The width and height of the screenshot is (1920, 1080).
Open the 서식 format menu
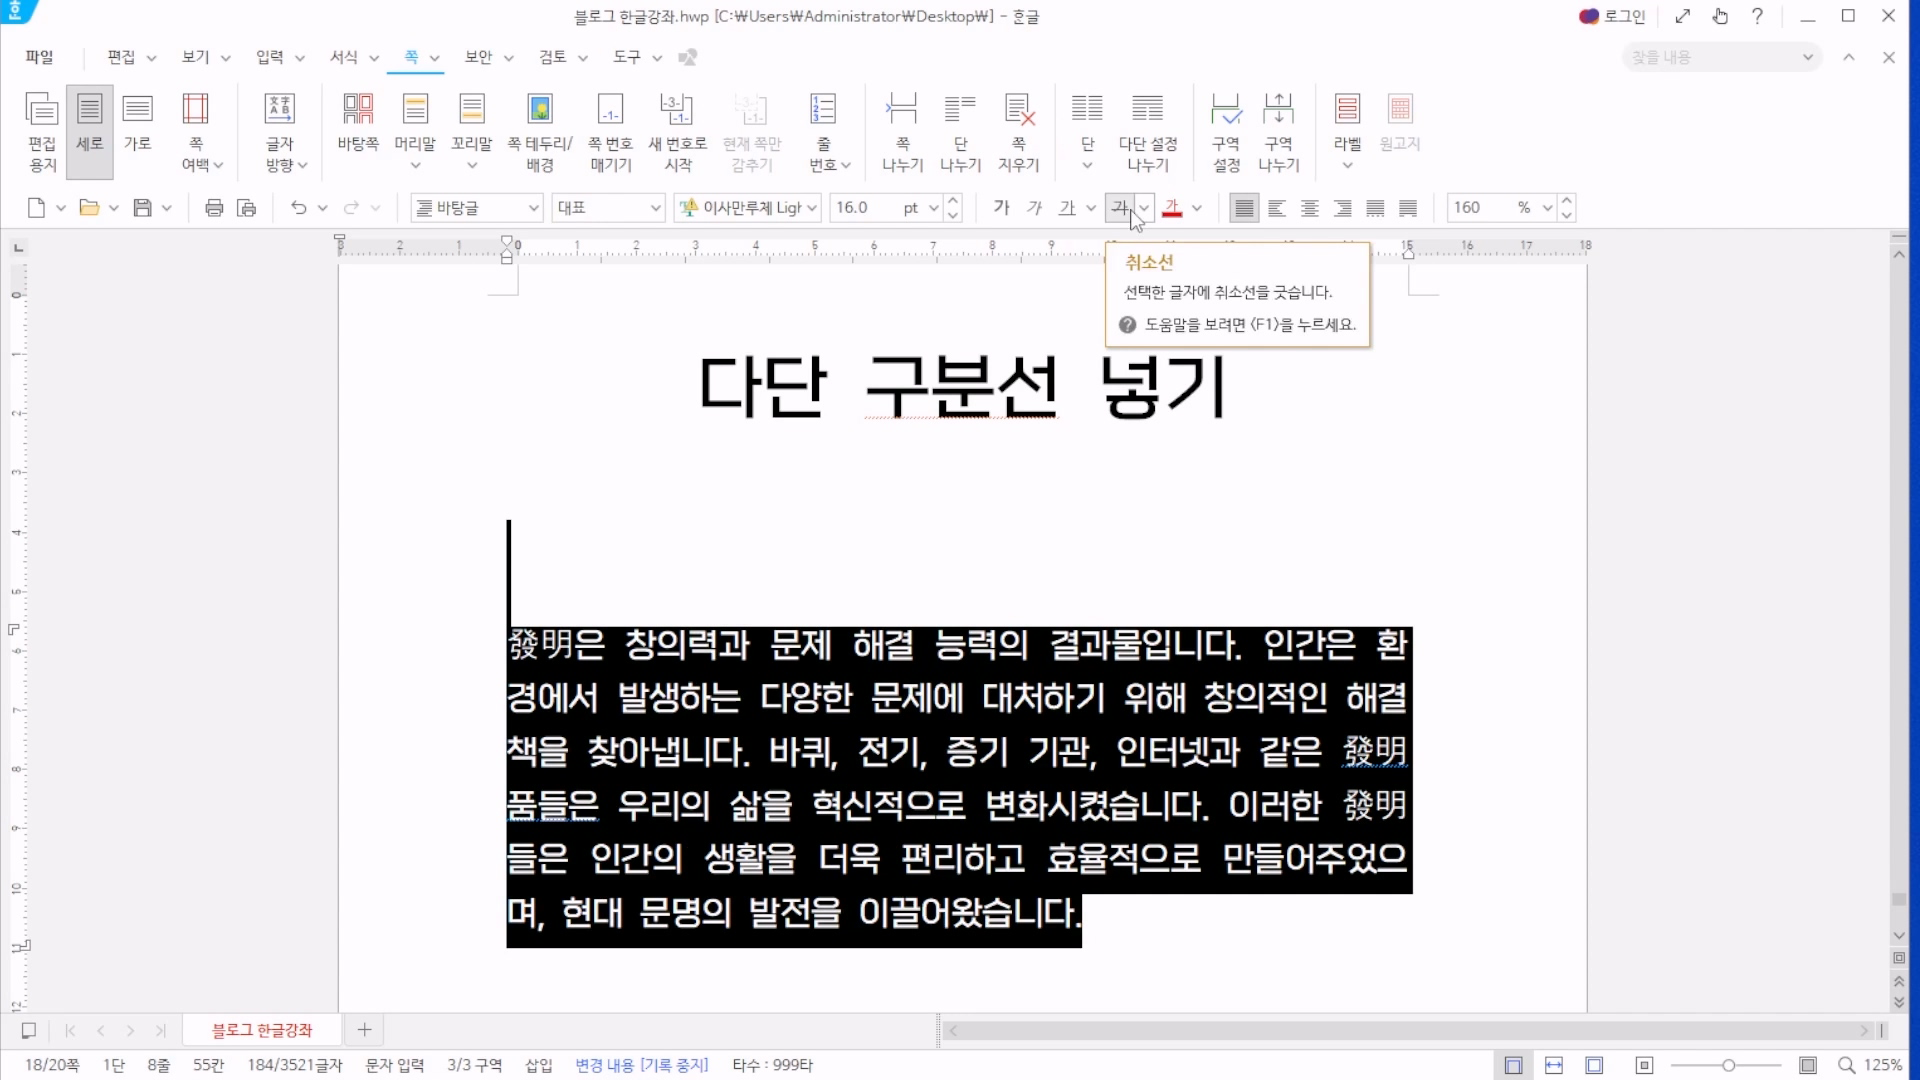pos(344,57)
